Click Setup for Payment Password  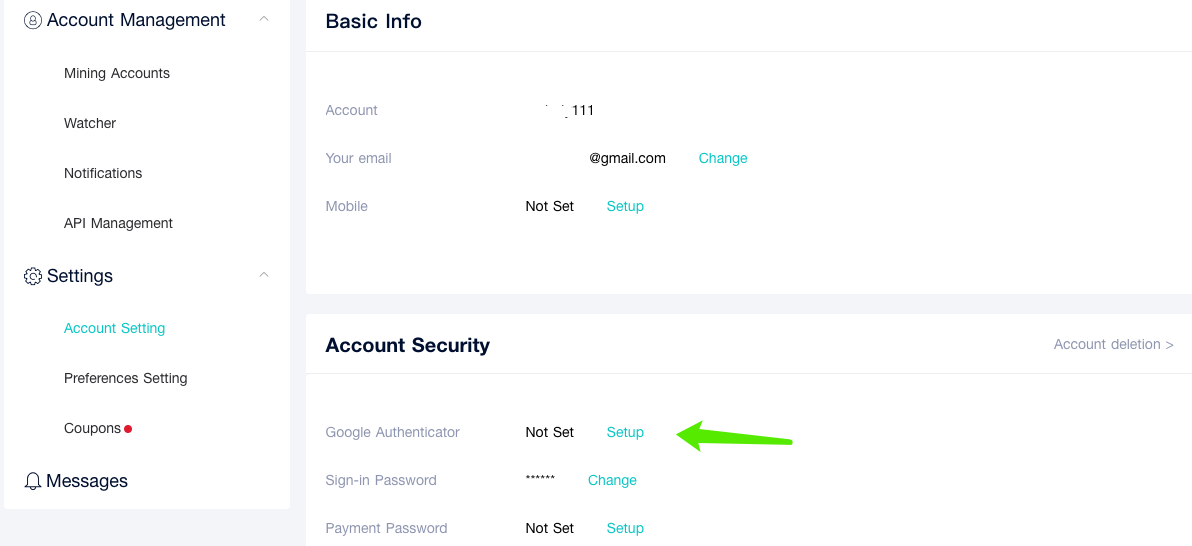tap(625, 529)
